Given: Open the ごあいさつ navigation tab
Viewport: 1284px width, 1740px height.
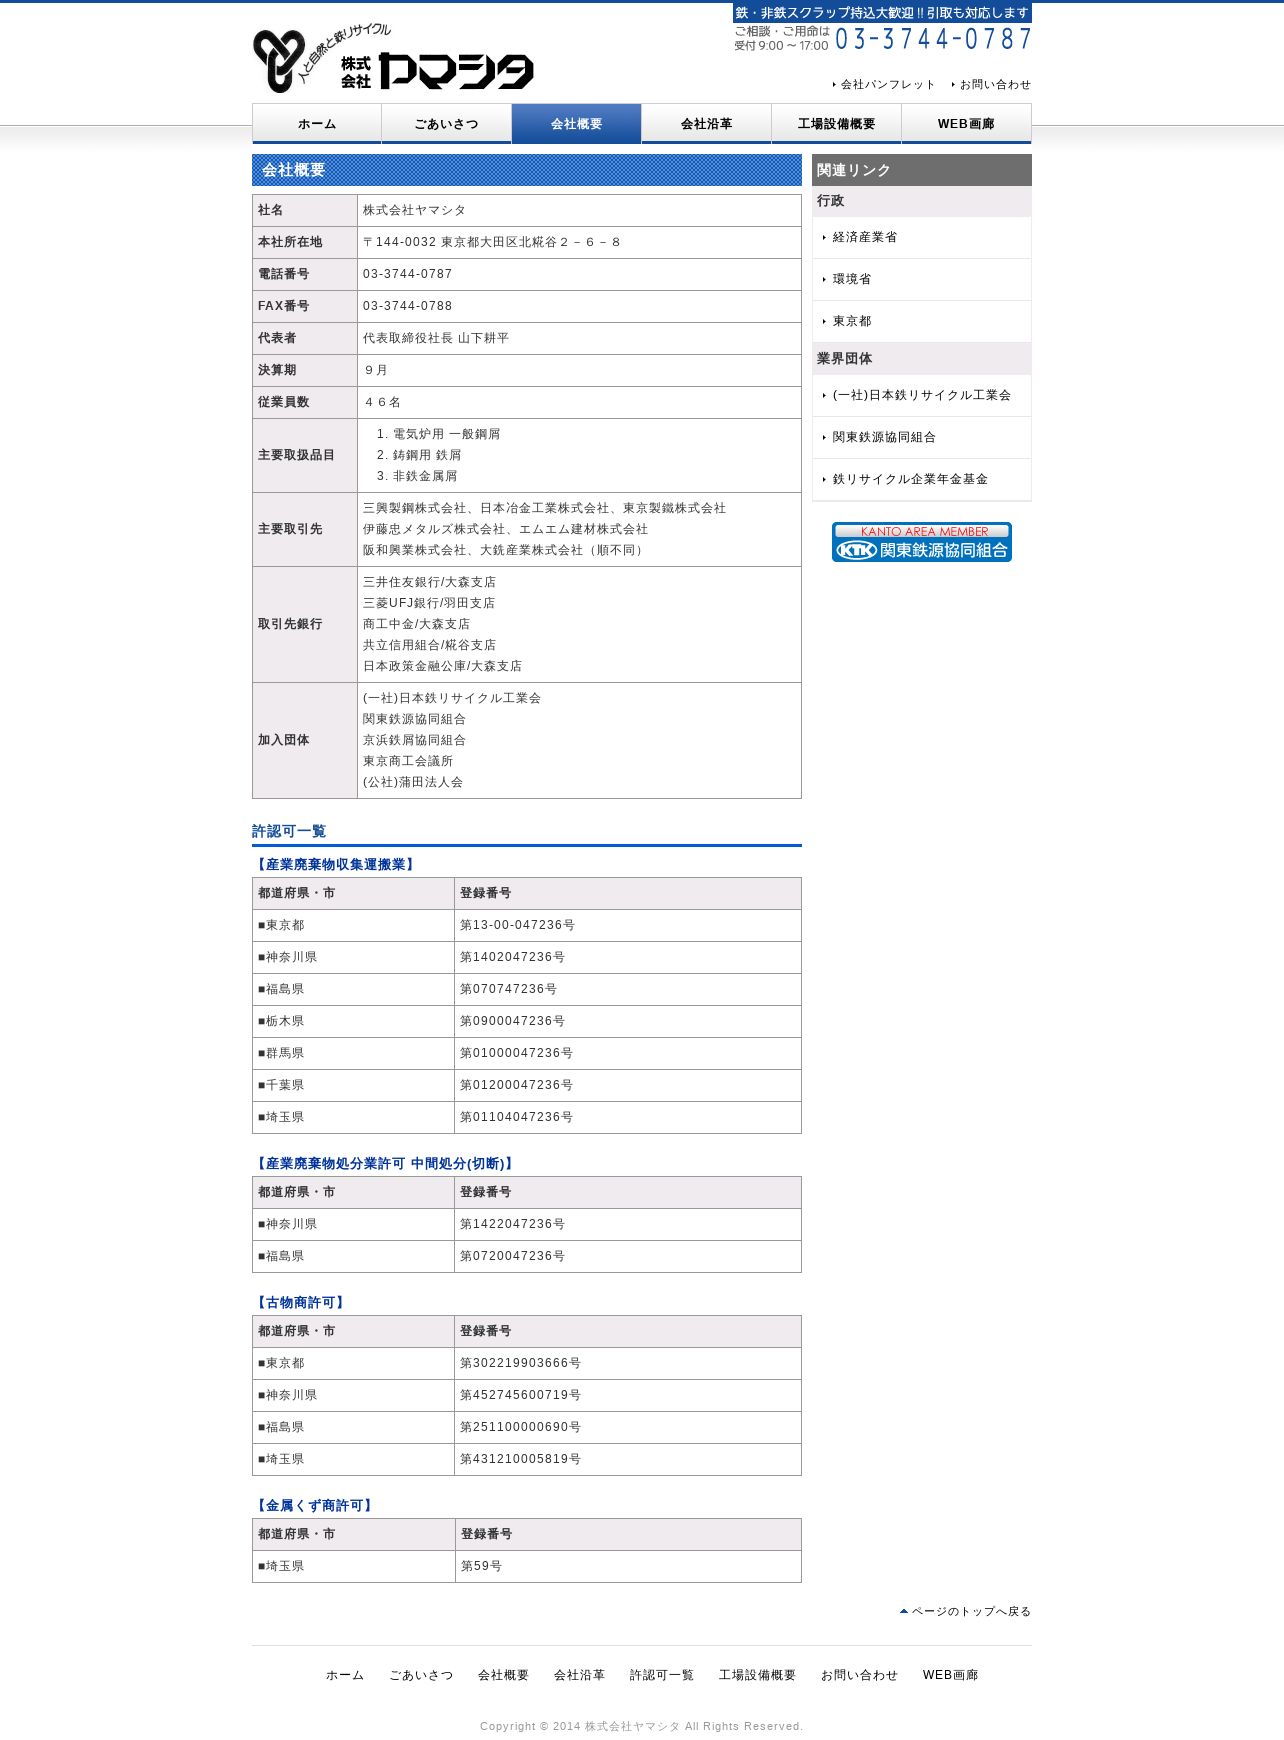Looking at the screenshot, I should [447, 124].
